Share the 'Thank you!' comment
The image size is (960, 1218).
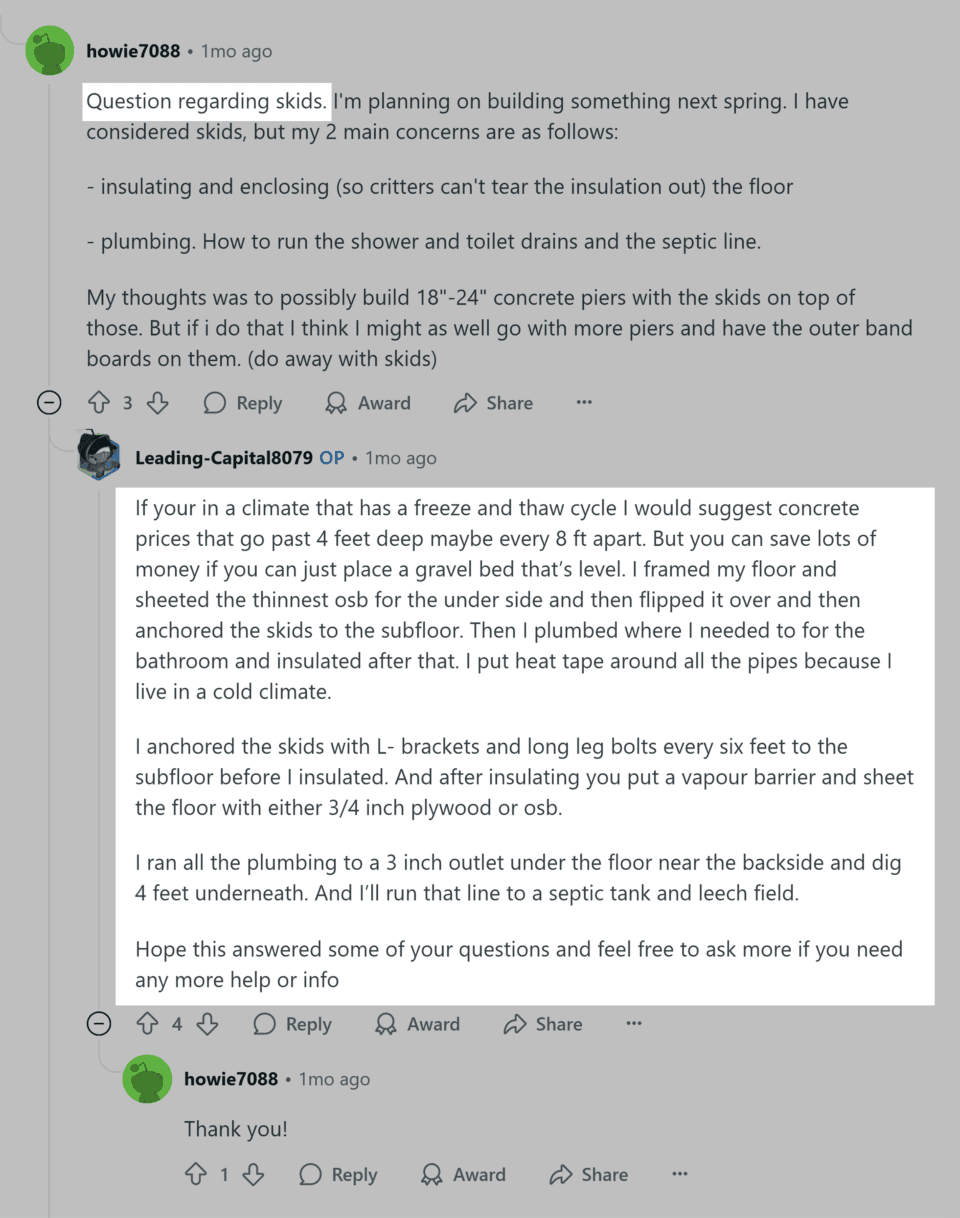pos(588,1174)
